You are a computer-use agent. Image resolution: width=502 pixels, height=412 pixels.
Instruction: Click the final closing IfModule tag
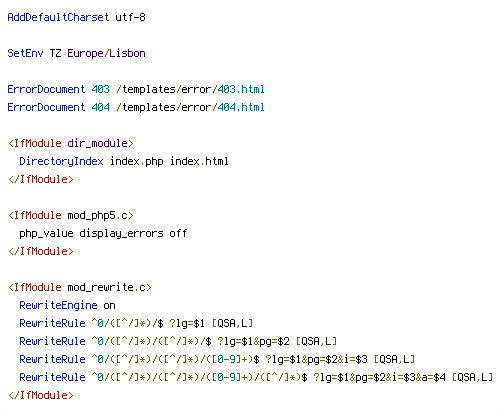[x=41, y=395]
